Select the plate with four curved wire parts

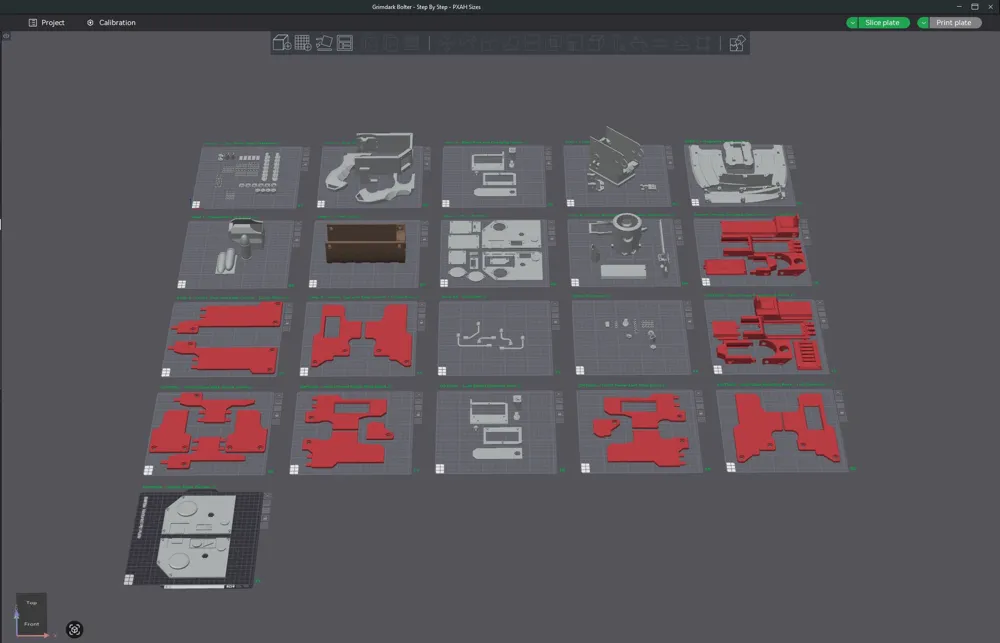[496, 338]
